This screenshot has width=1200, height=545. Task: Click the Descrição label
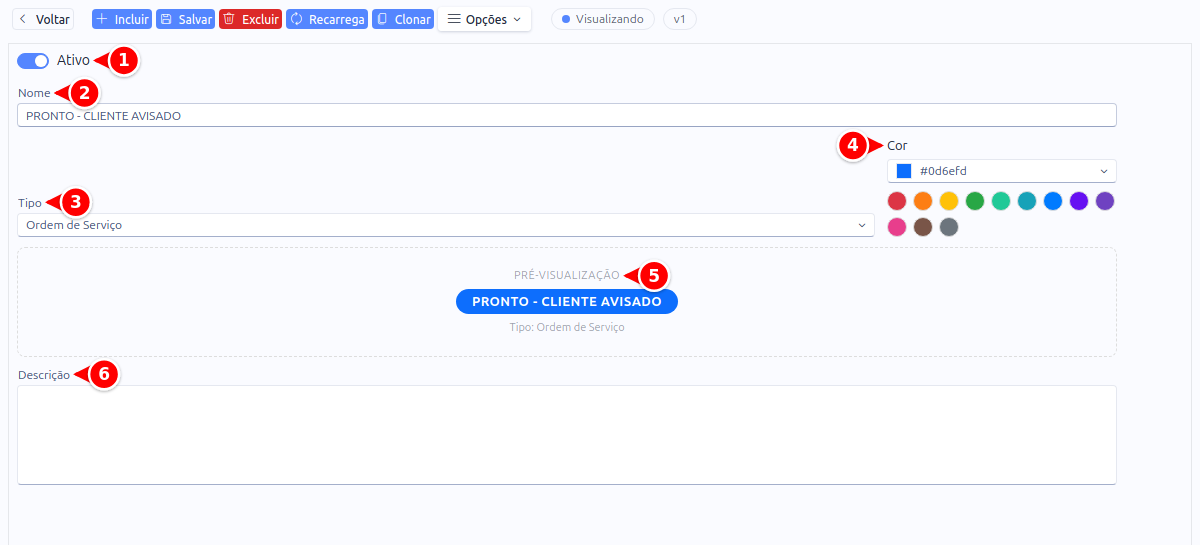point(44,375)
